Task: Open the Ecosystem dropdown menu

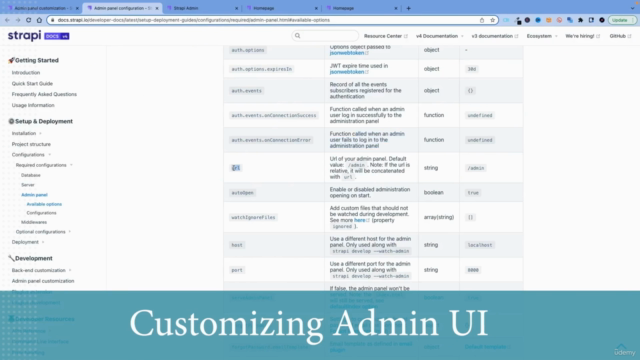Action: pyautogui.click(x=542, y=36)
